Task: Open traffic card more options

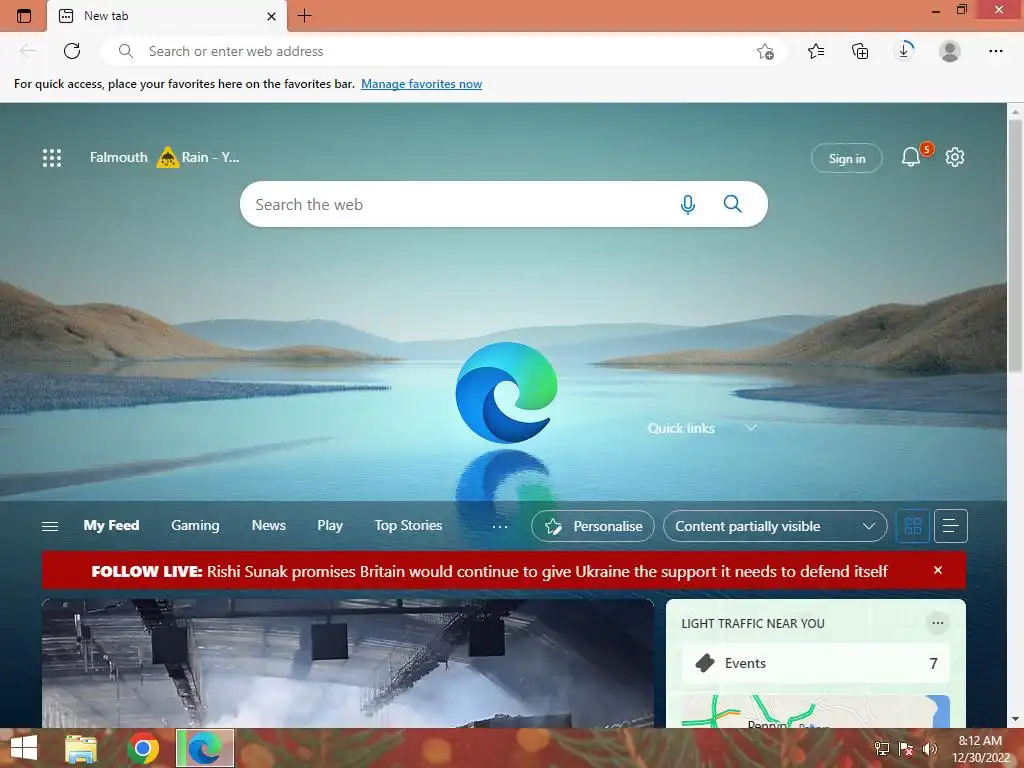Action: (x=937, y=623)
